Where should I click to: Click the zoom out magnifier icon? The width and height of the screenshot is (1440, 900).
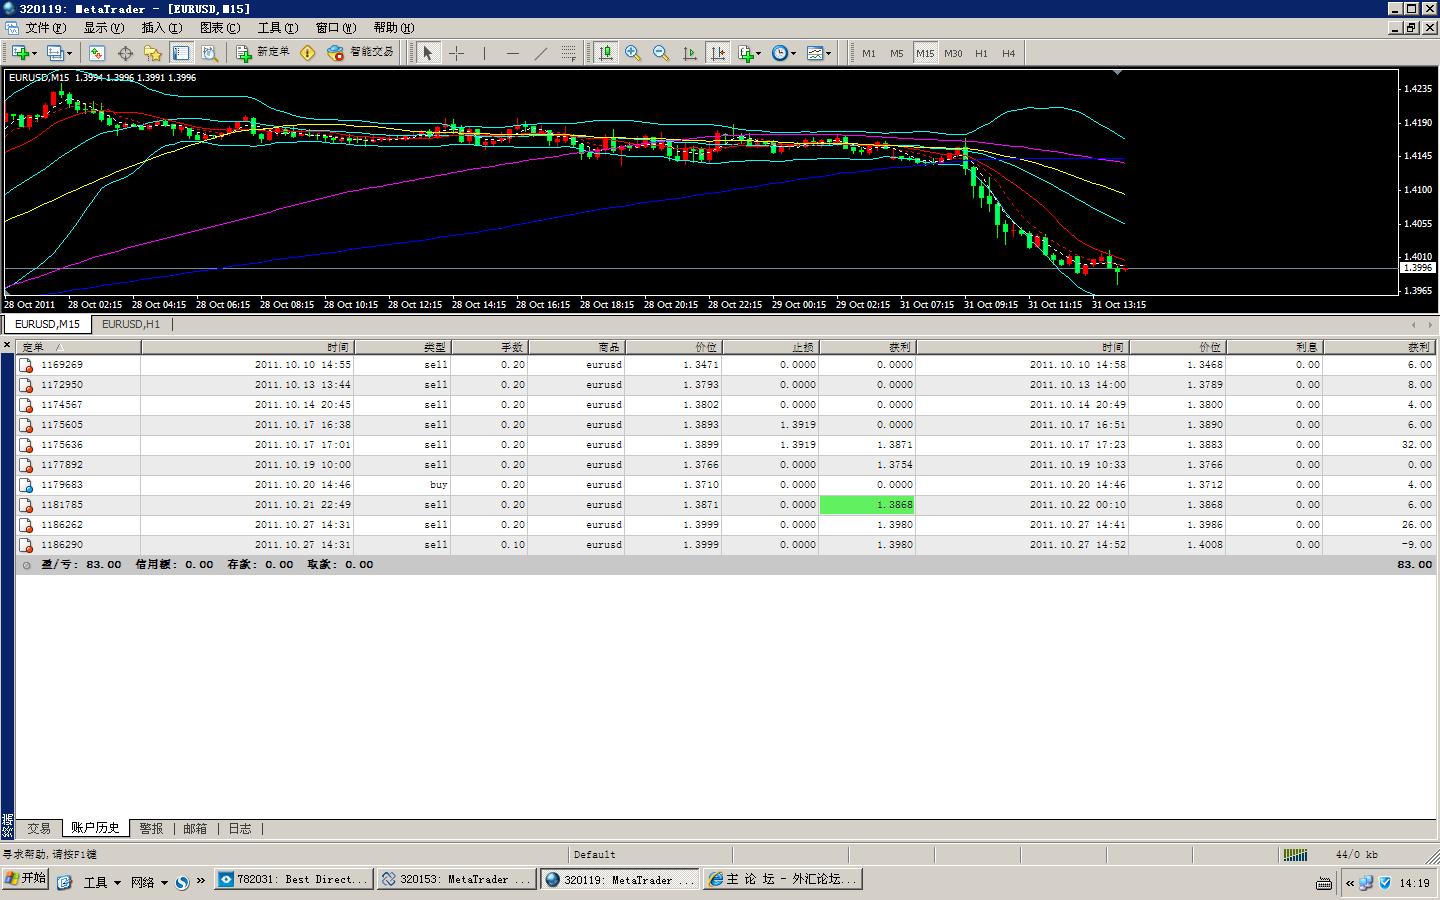(x=661, y=53)
